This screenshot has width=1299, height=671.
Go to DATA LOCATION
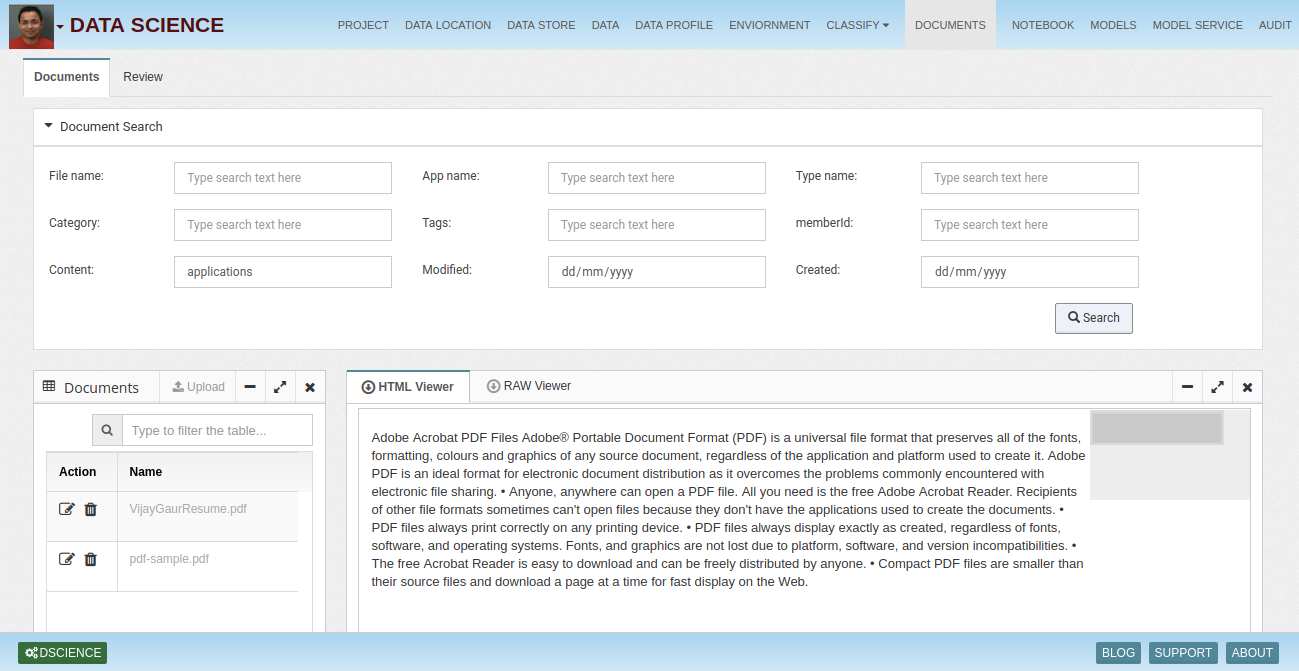tap(448, 25)
